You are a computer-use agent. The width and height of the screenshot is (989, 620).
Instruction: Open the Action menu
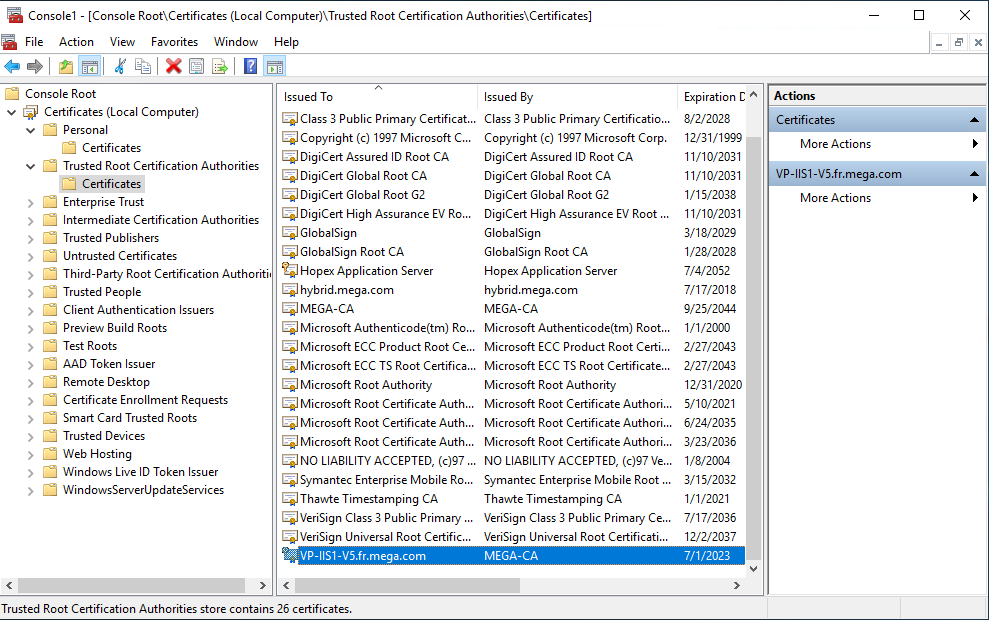[x=76, y=42]
